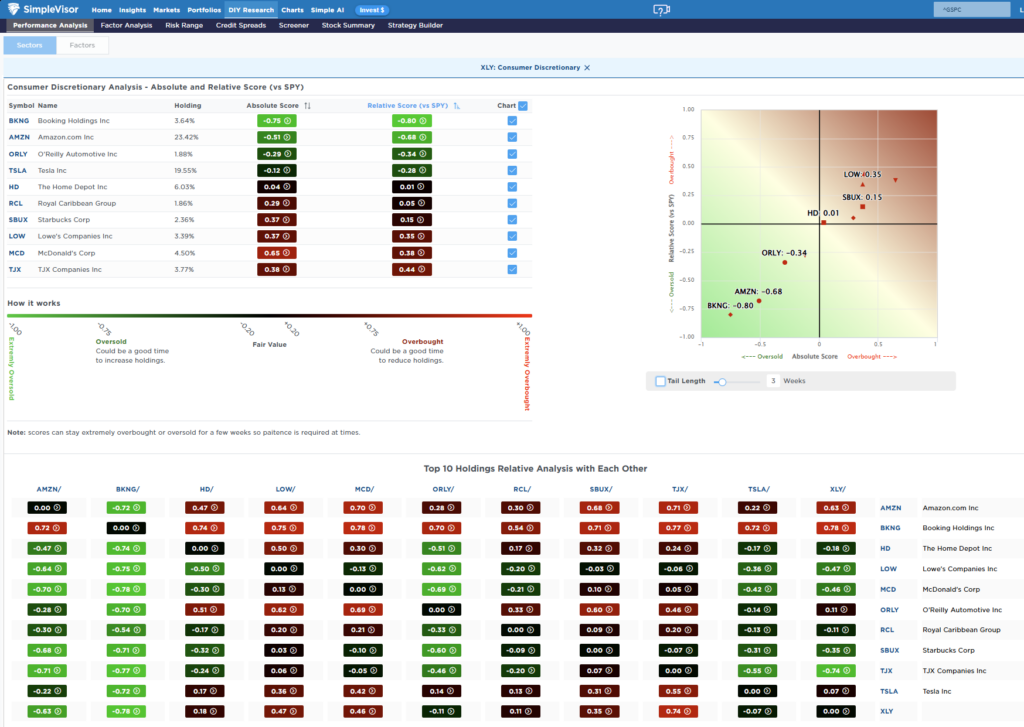Open the Portfolios menu in top navigation

(x=204, y=10)
